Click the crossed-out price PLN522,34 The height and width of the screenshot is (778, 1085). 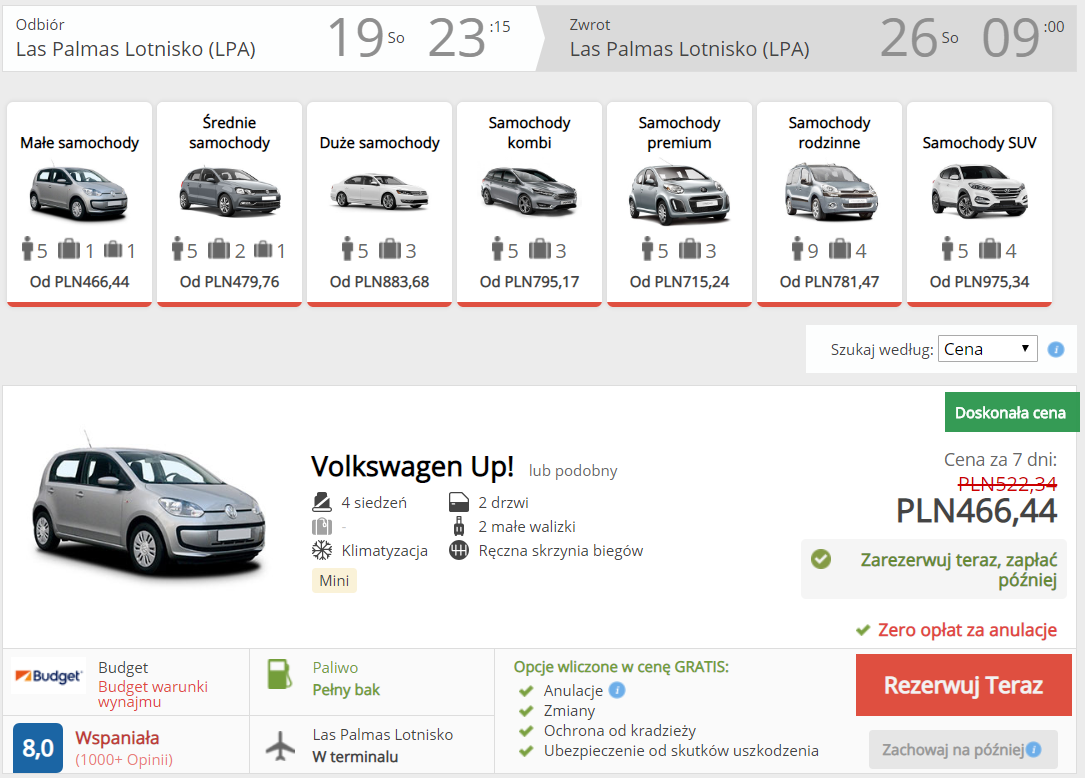tap(1008, 484)
